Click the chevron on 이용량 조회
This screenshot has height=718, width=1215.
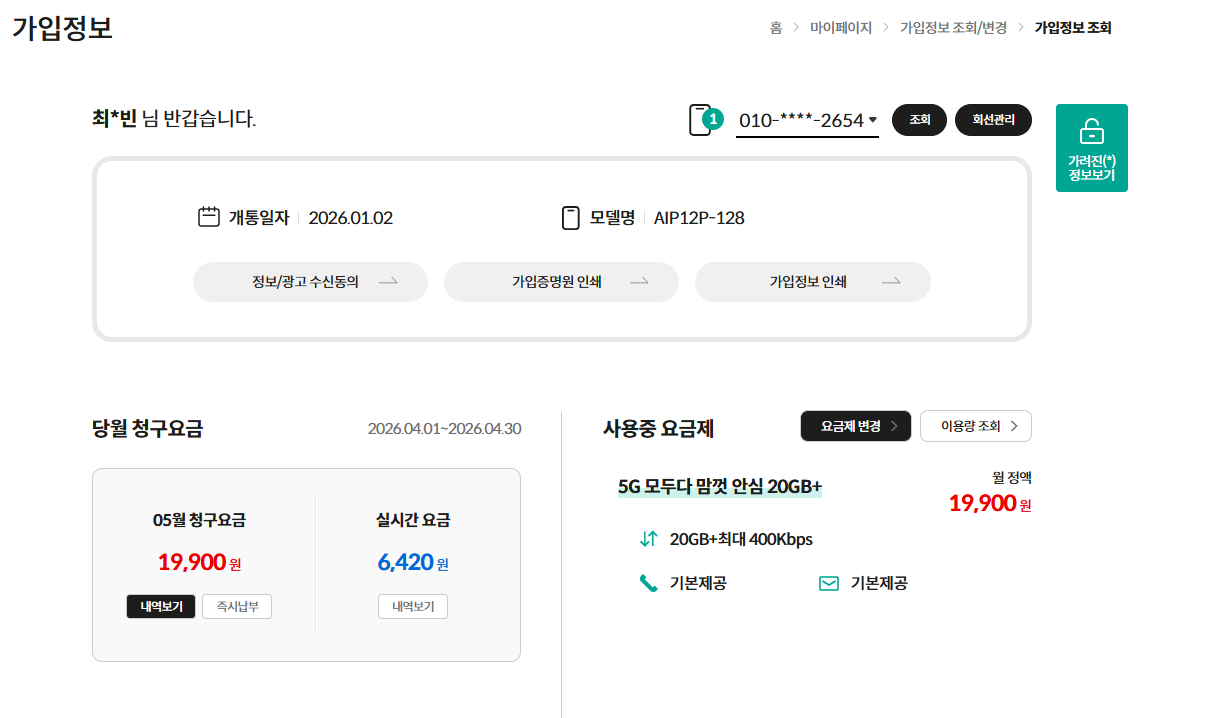point(1014,426)
